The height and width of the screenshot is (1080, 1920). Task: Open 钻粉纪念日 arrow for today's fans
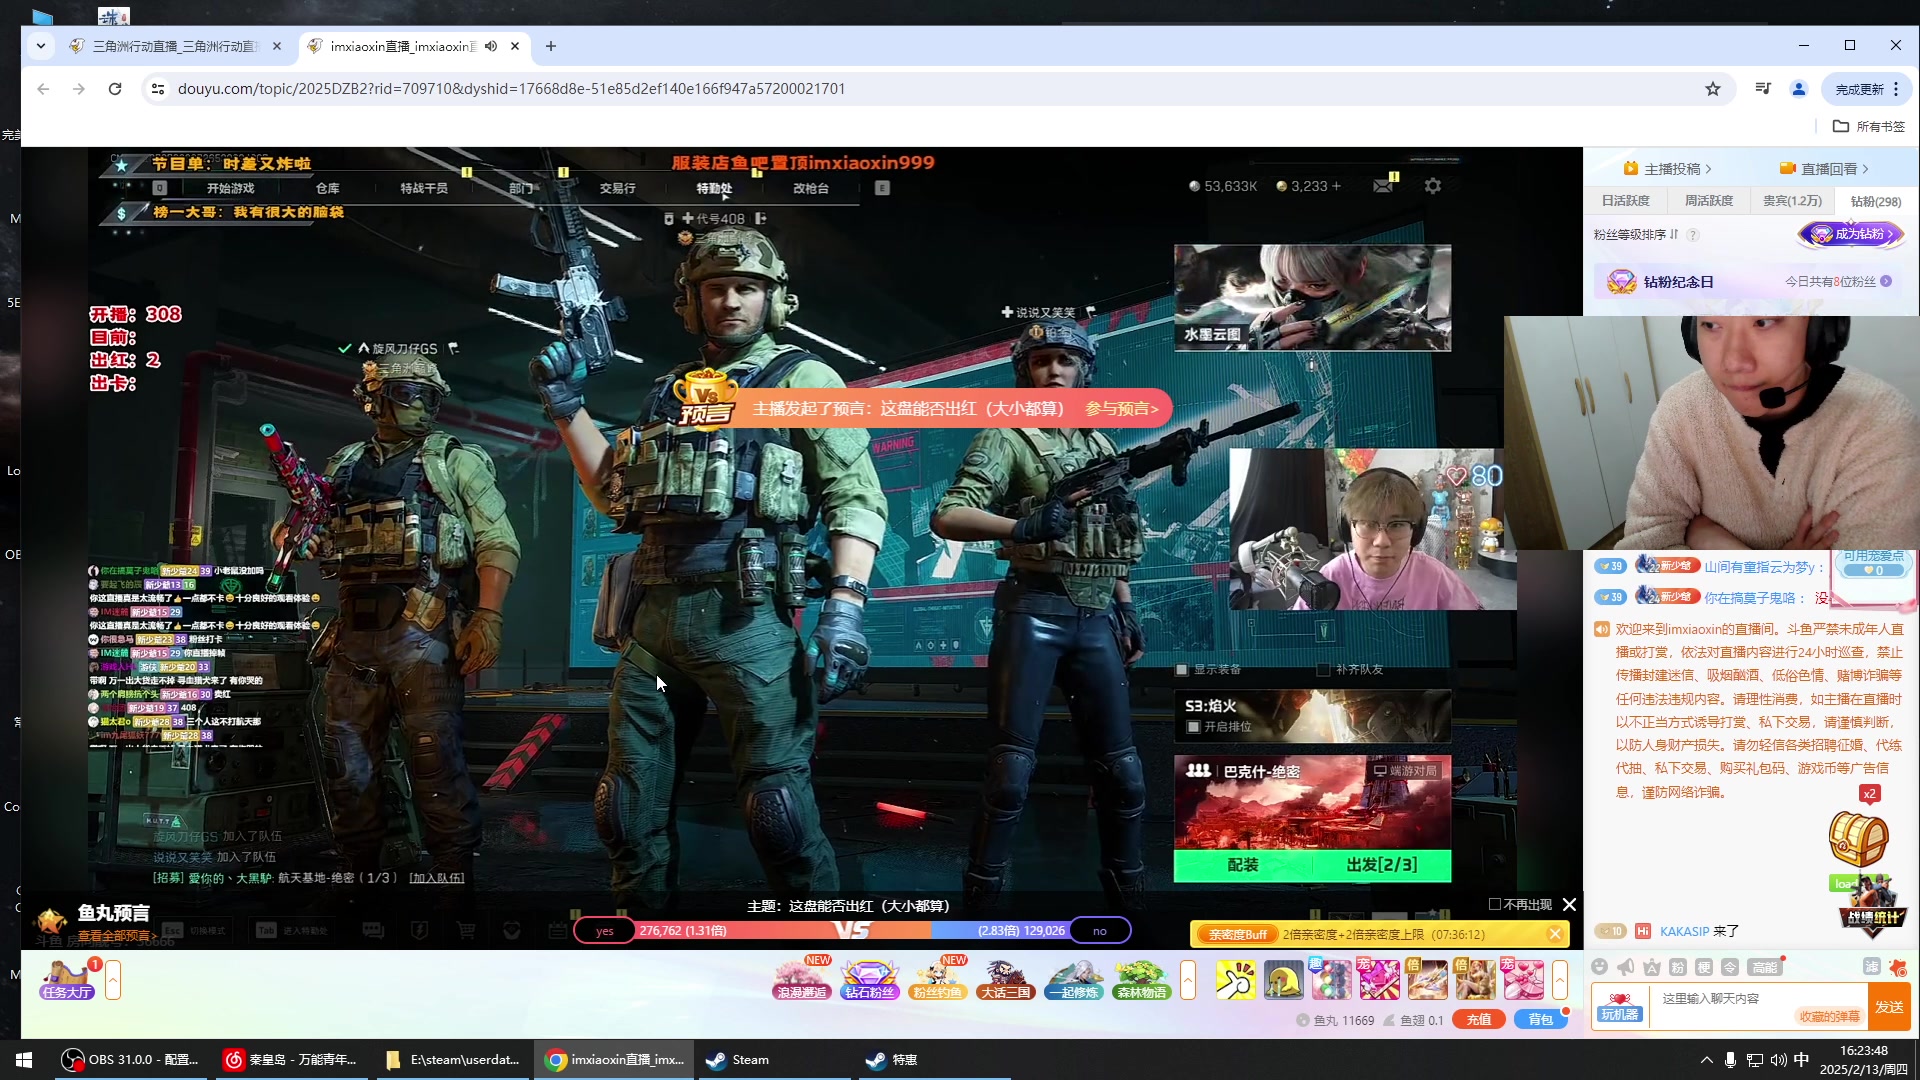point(1886,282)
